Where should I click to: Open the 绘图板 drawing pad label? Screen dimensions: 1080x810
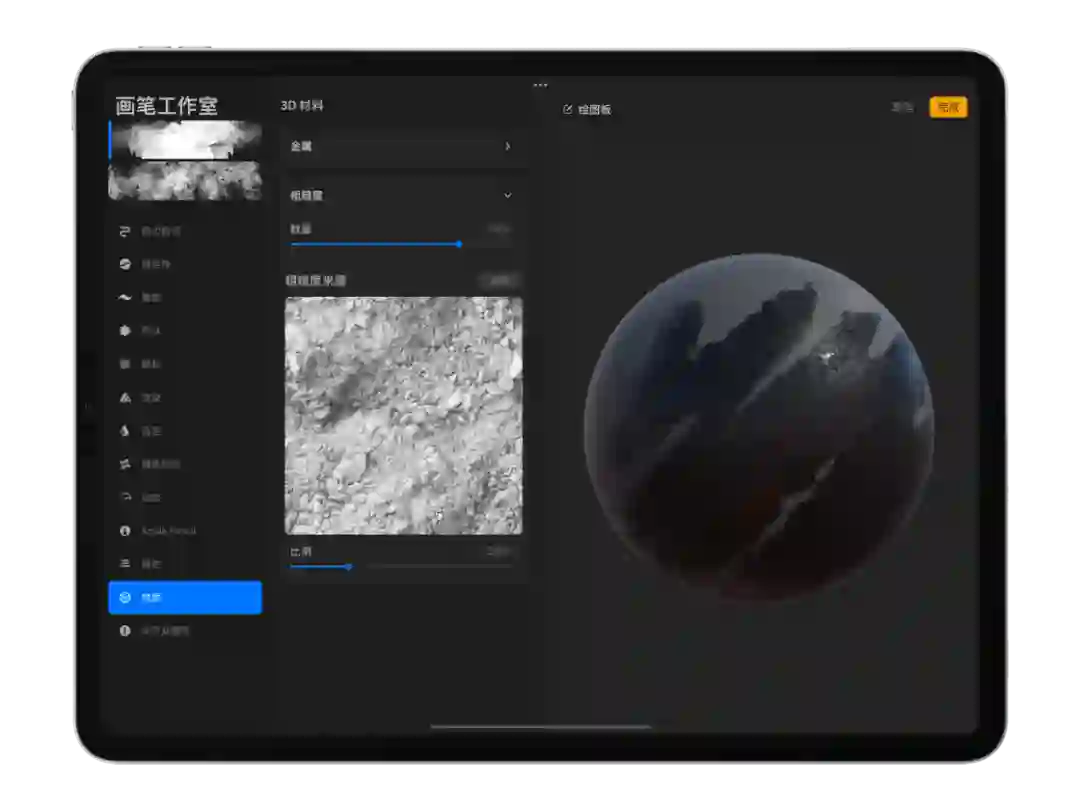594,109
